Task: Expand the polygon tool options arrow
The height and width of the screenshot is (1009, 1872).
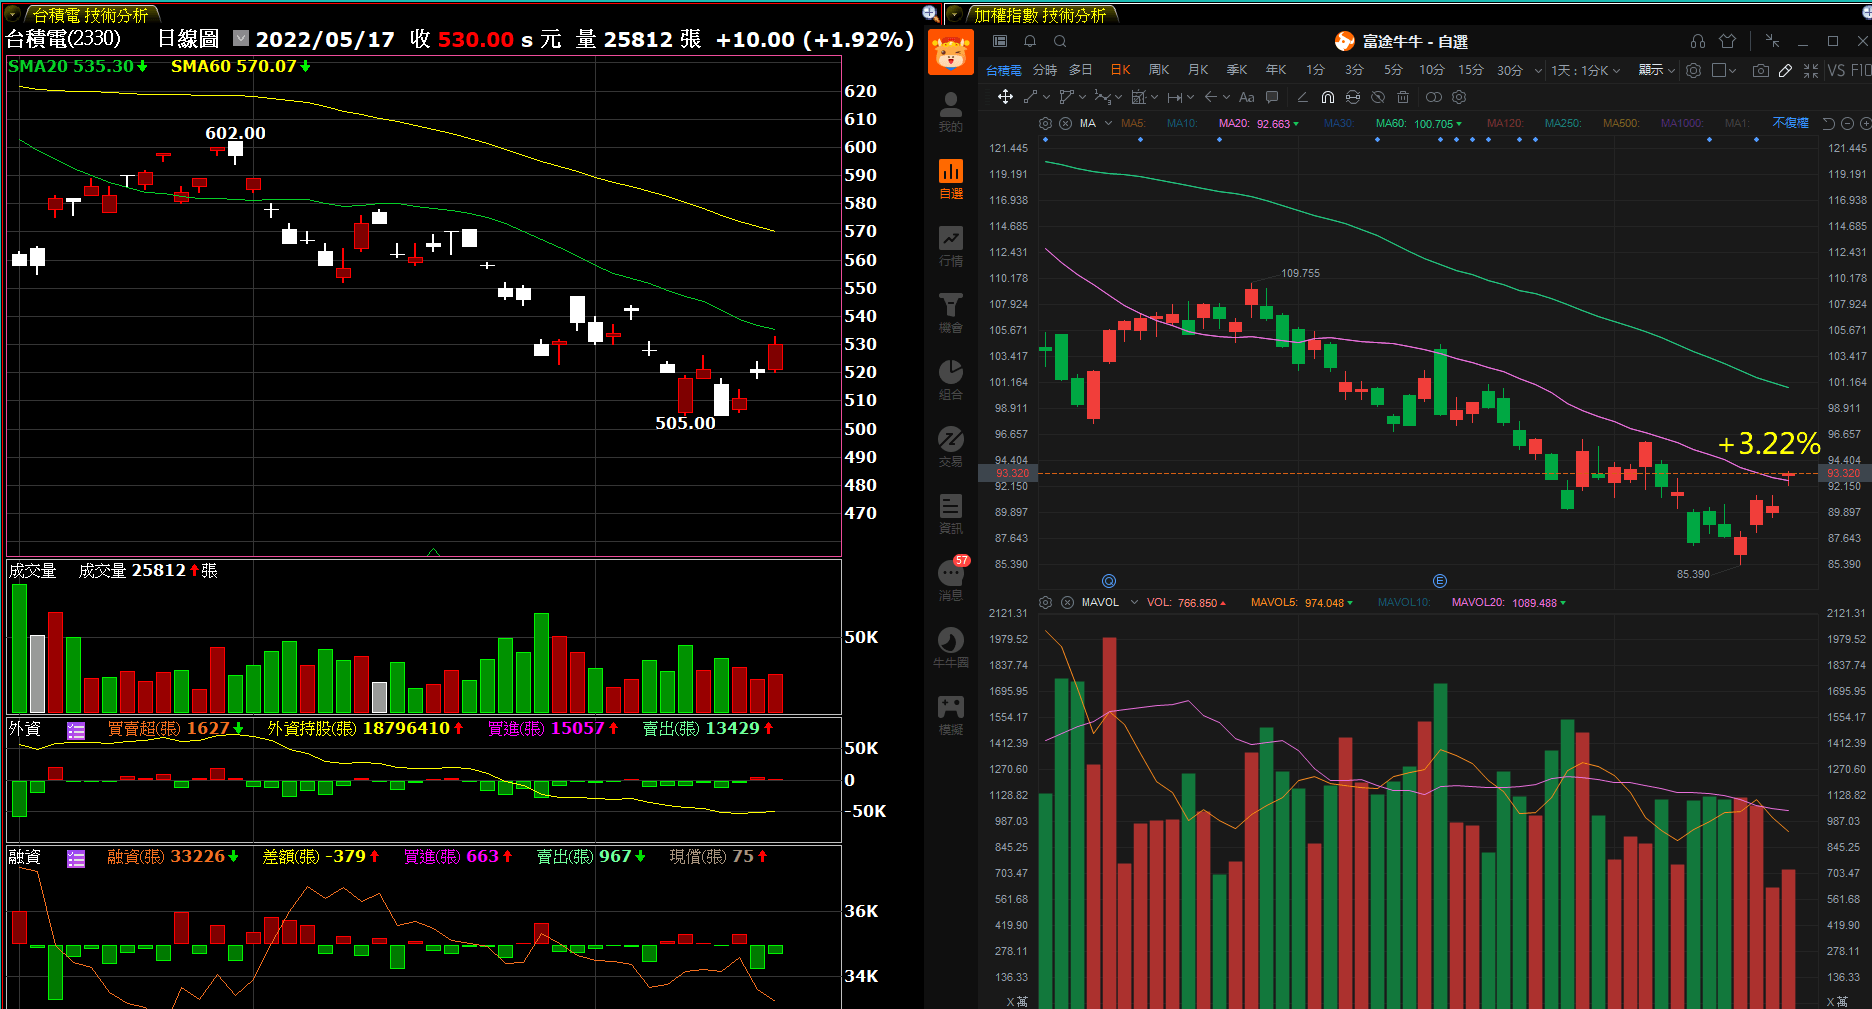Action: 1083,98
